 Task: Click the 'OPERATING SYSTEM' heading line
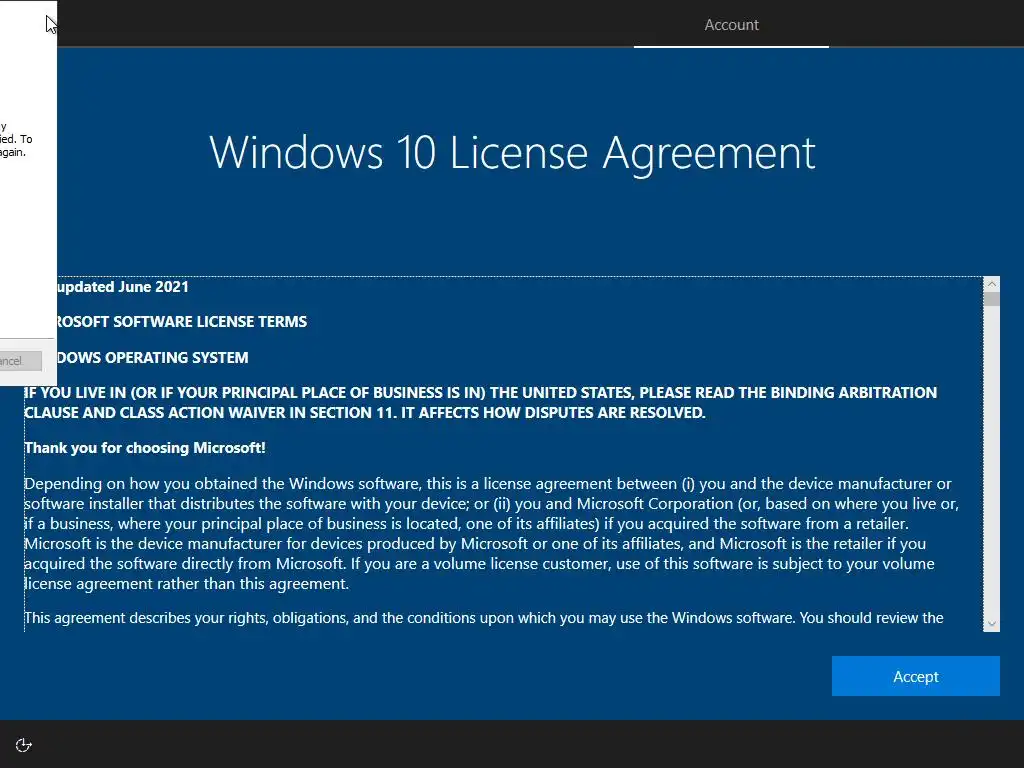tap(153, 357)
